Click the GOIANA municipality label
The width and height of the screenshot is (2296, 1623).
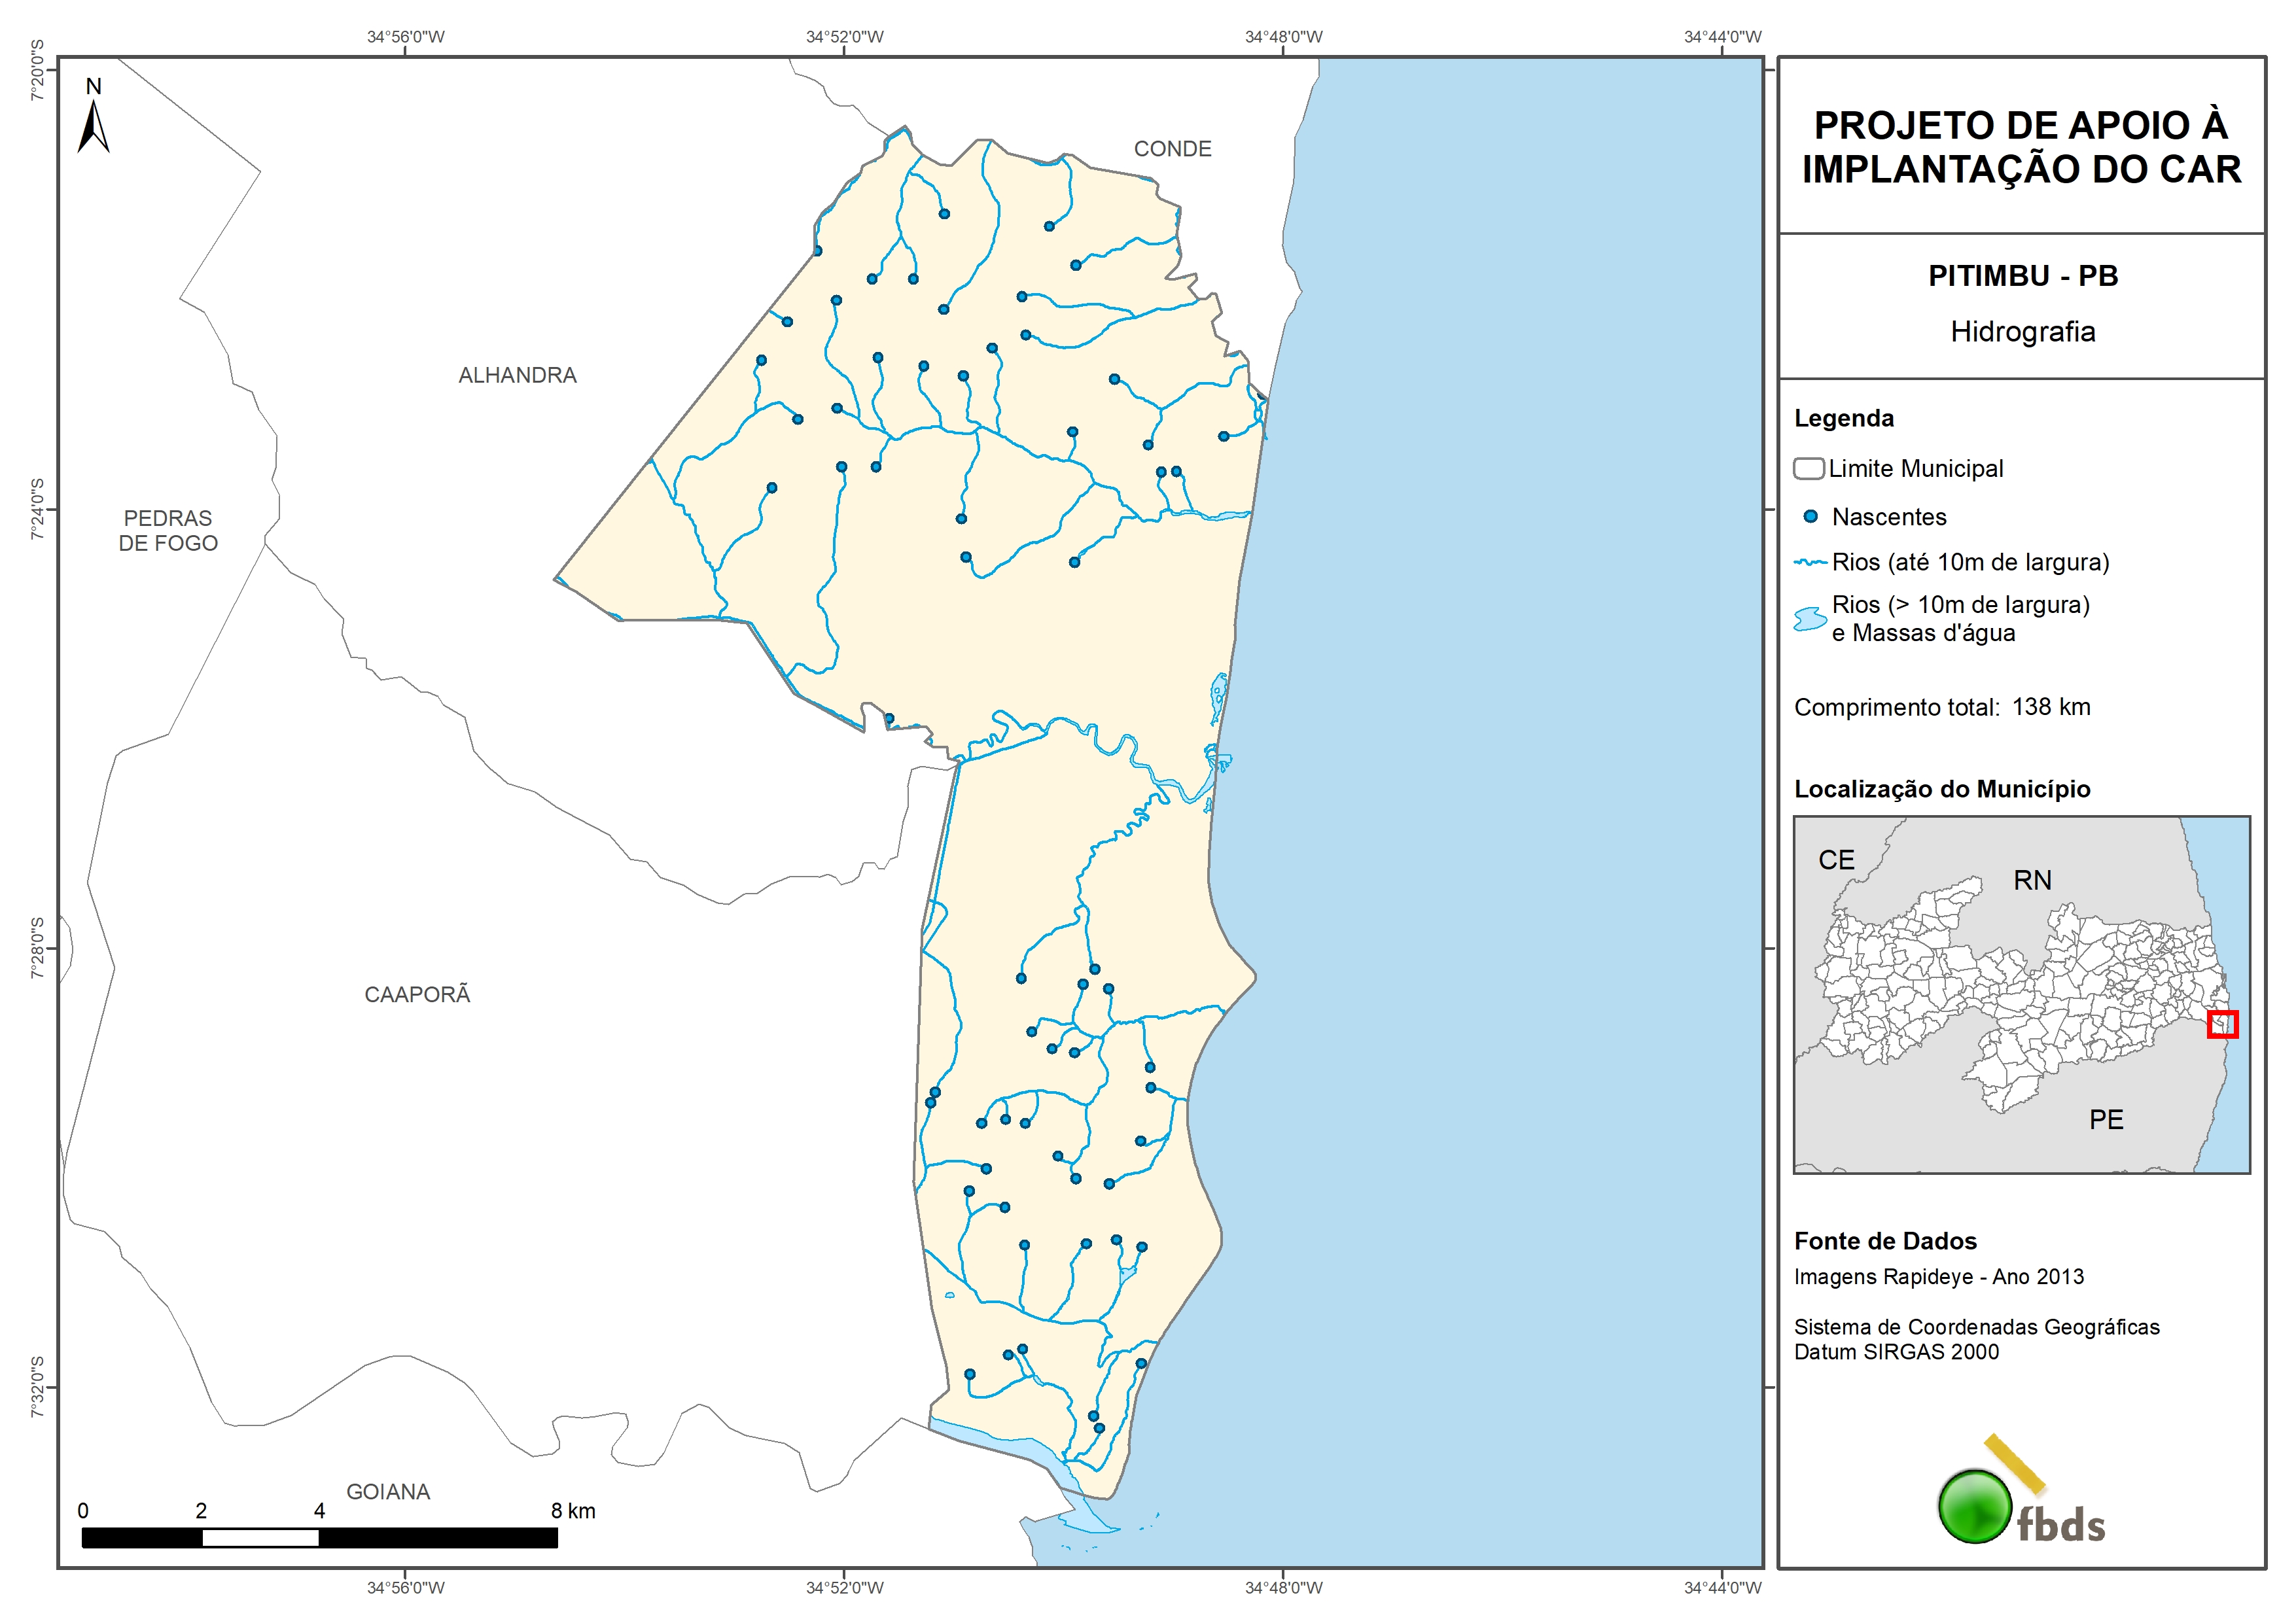click(x=388, y=1491)
